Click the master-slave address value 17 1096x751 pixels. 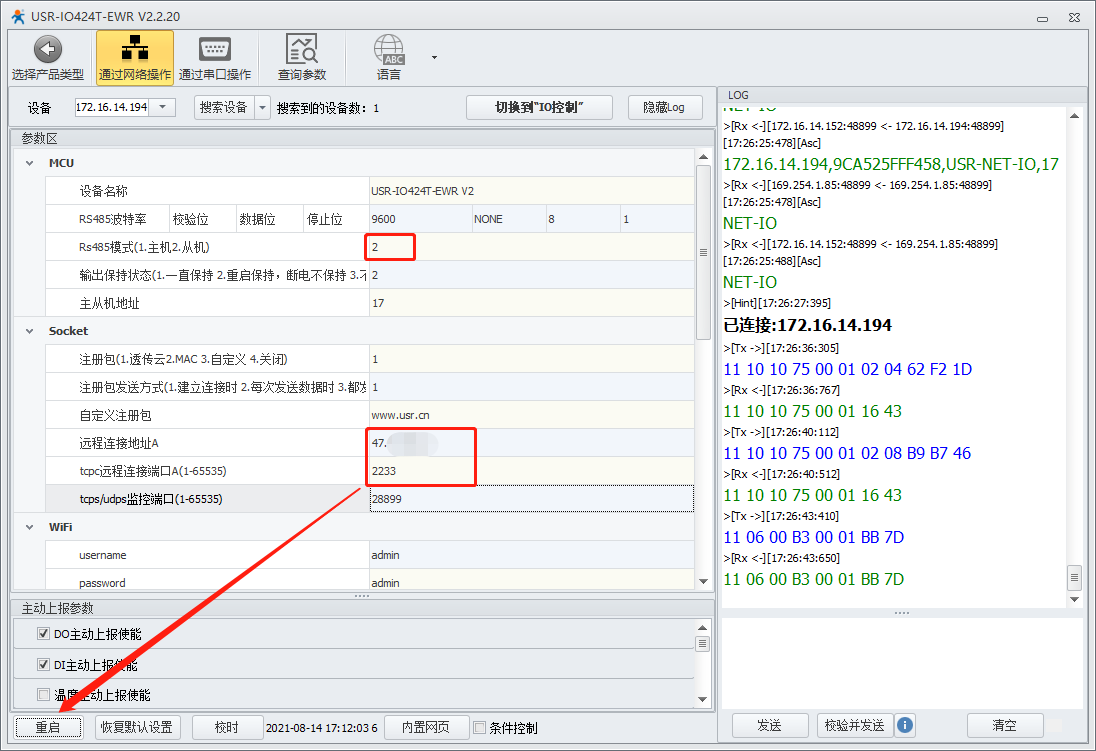531,303
